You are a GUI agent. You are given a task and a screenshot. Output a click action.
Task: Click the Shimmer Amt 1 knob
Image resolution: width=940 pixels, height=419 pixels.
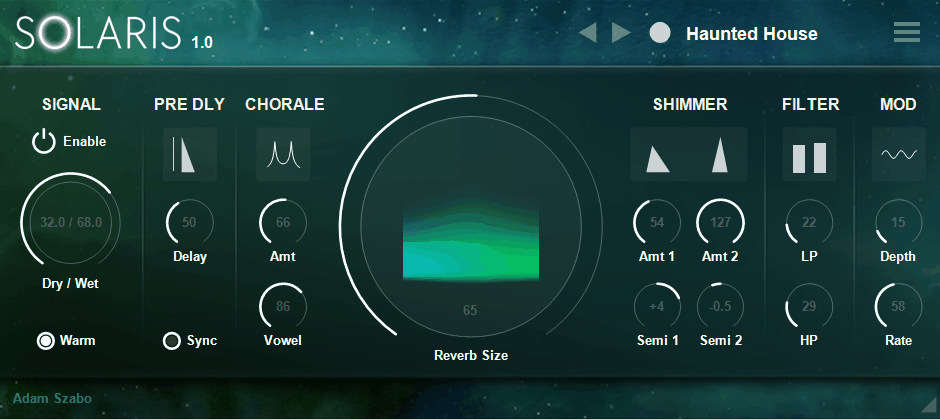(x=658, y=222)
